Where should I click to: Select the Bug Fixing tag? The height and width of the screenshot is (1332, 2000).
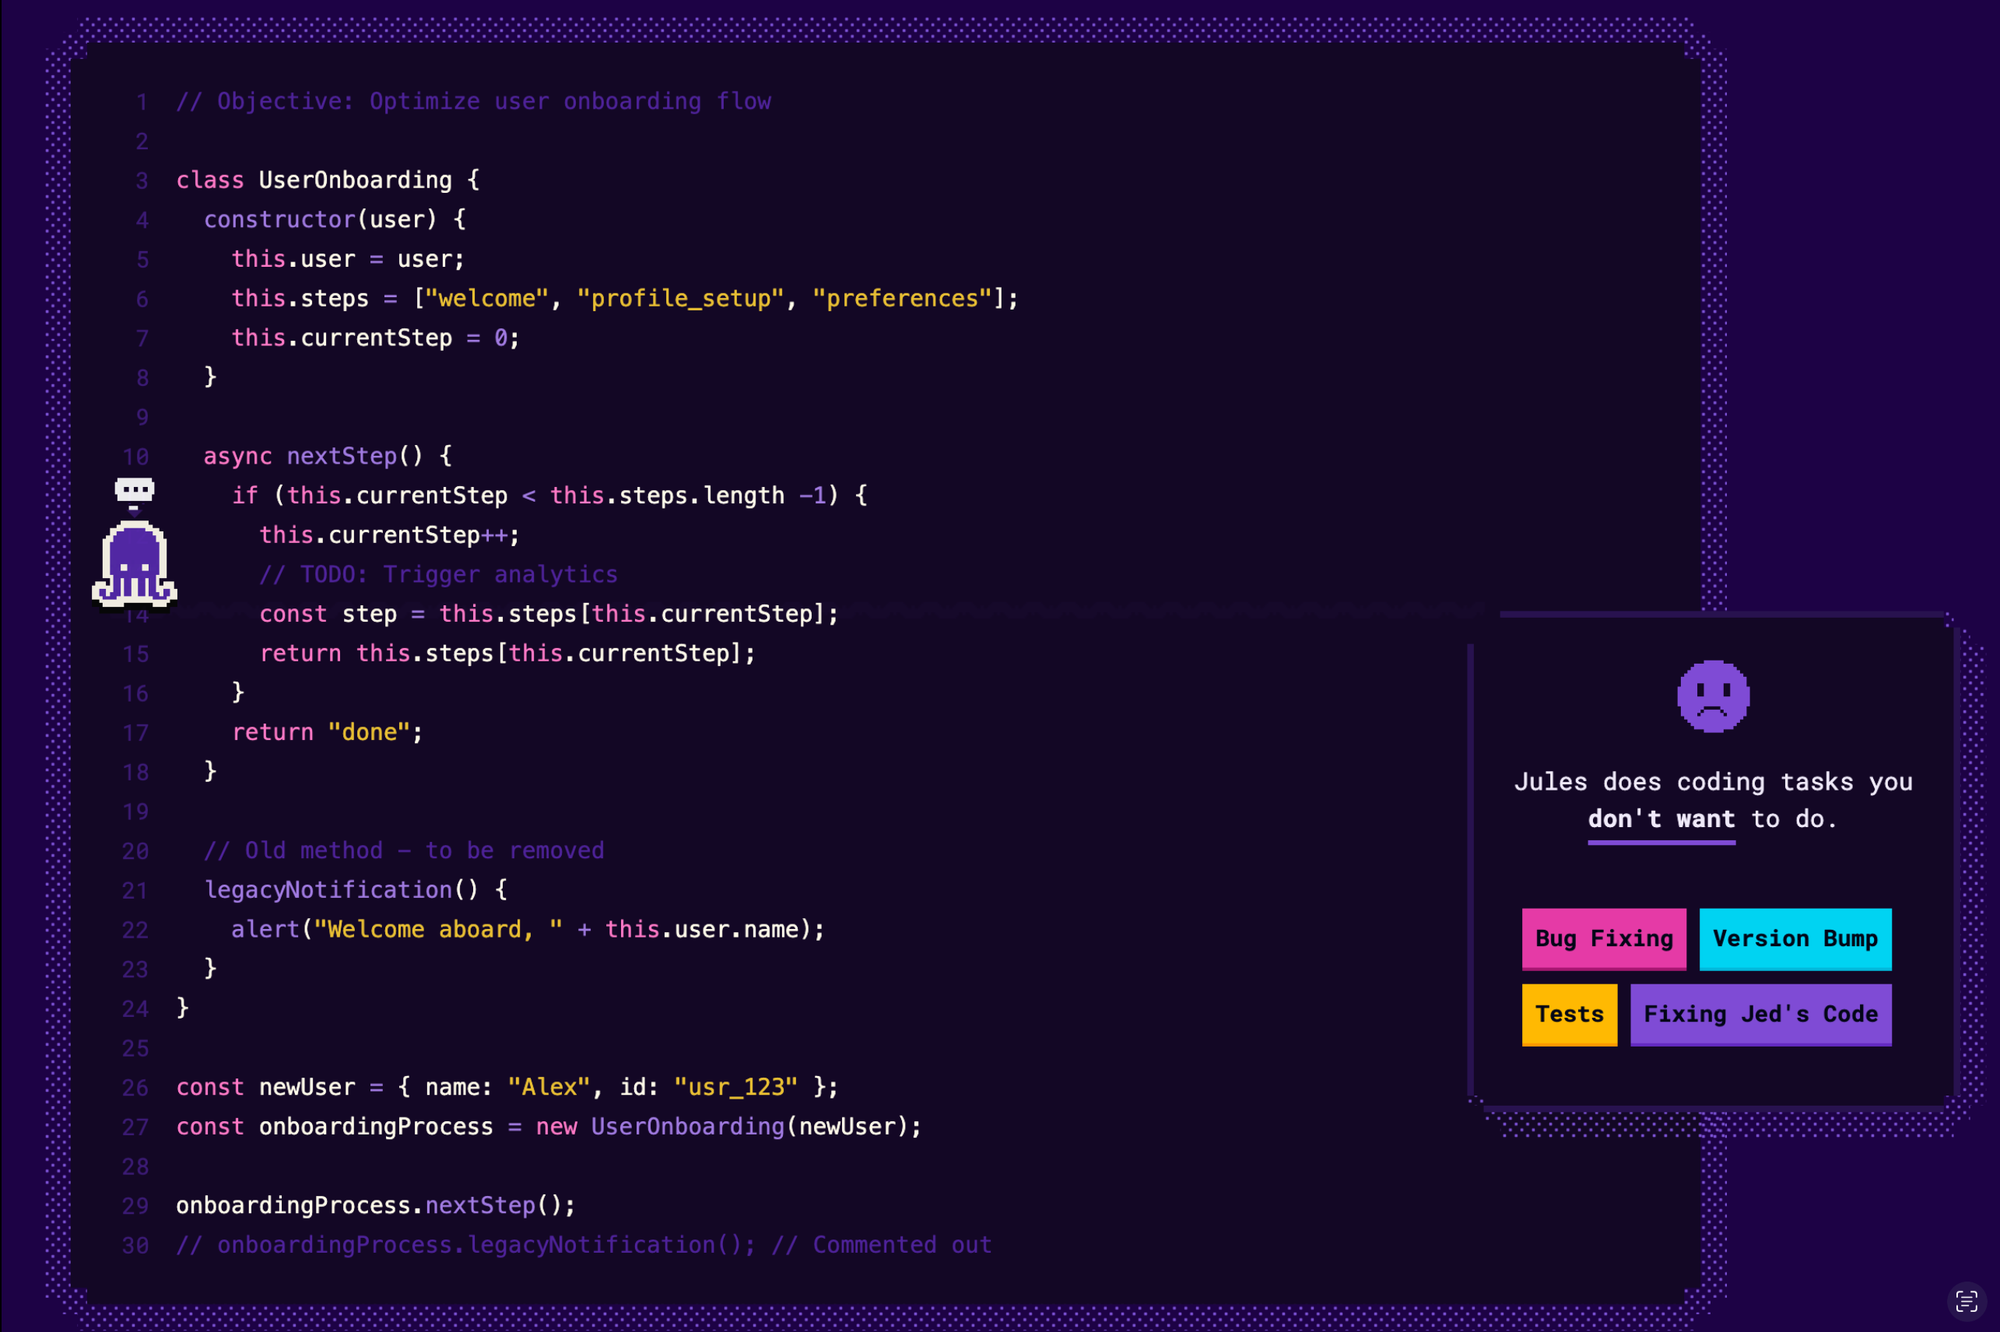1603,938
